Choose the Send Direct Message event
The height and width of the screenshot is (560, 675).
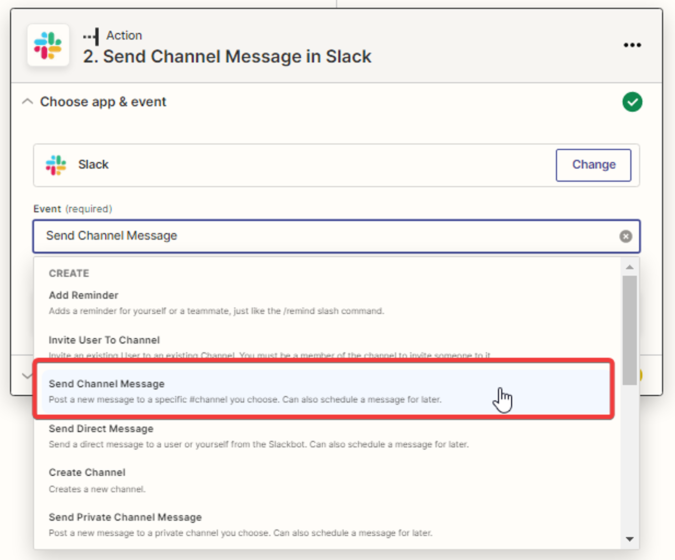(327, 436)
